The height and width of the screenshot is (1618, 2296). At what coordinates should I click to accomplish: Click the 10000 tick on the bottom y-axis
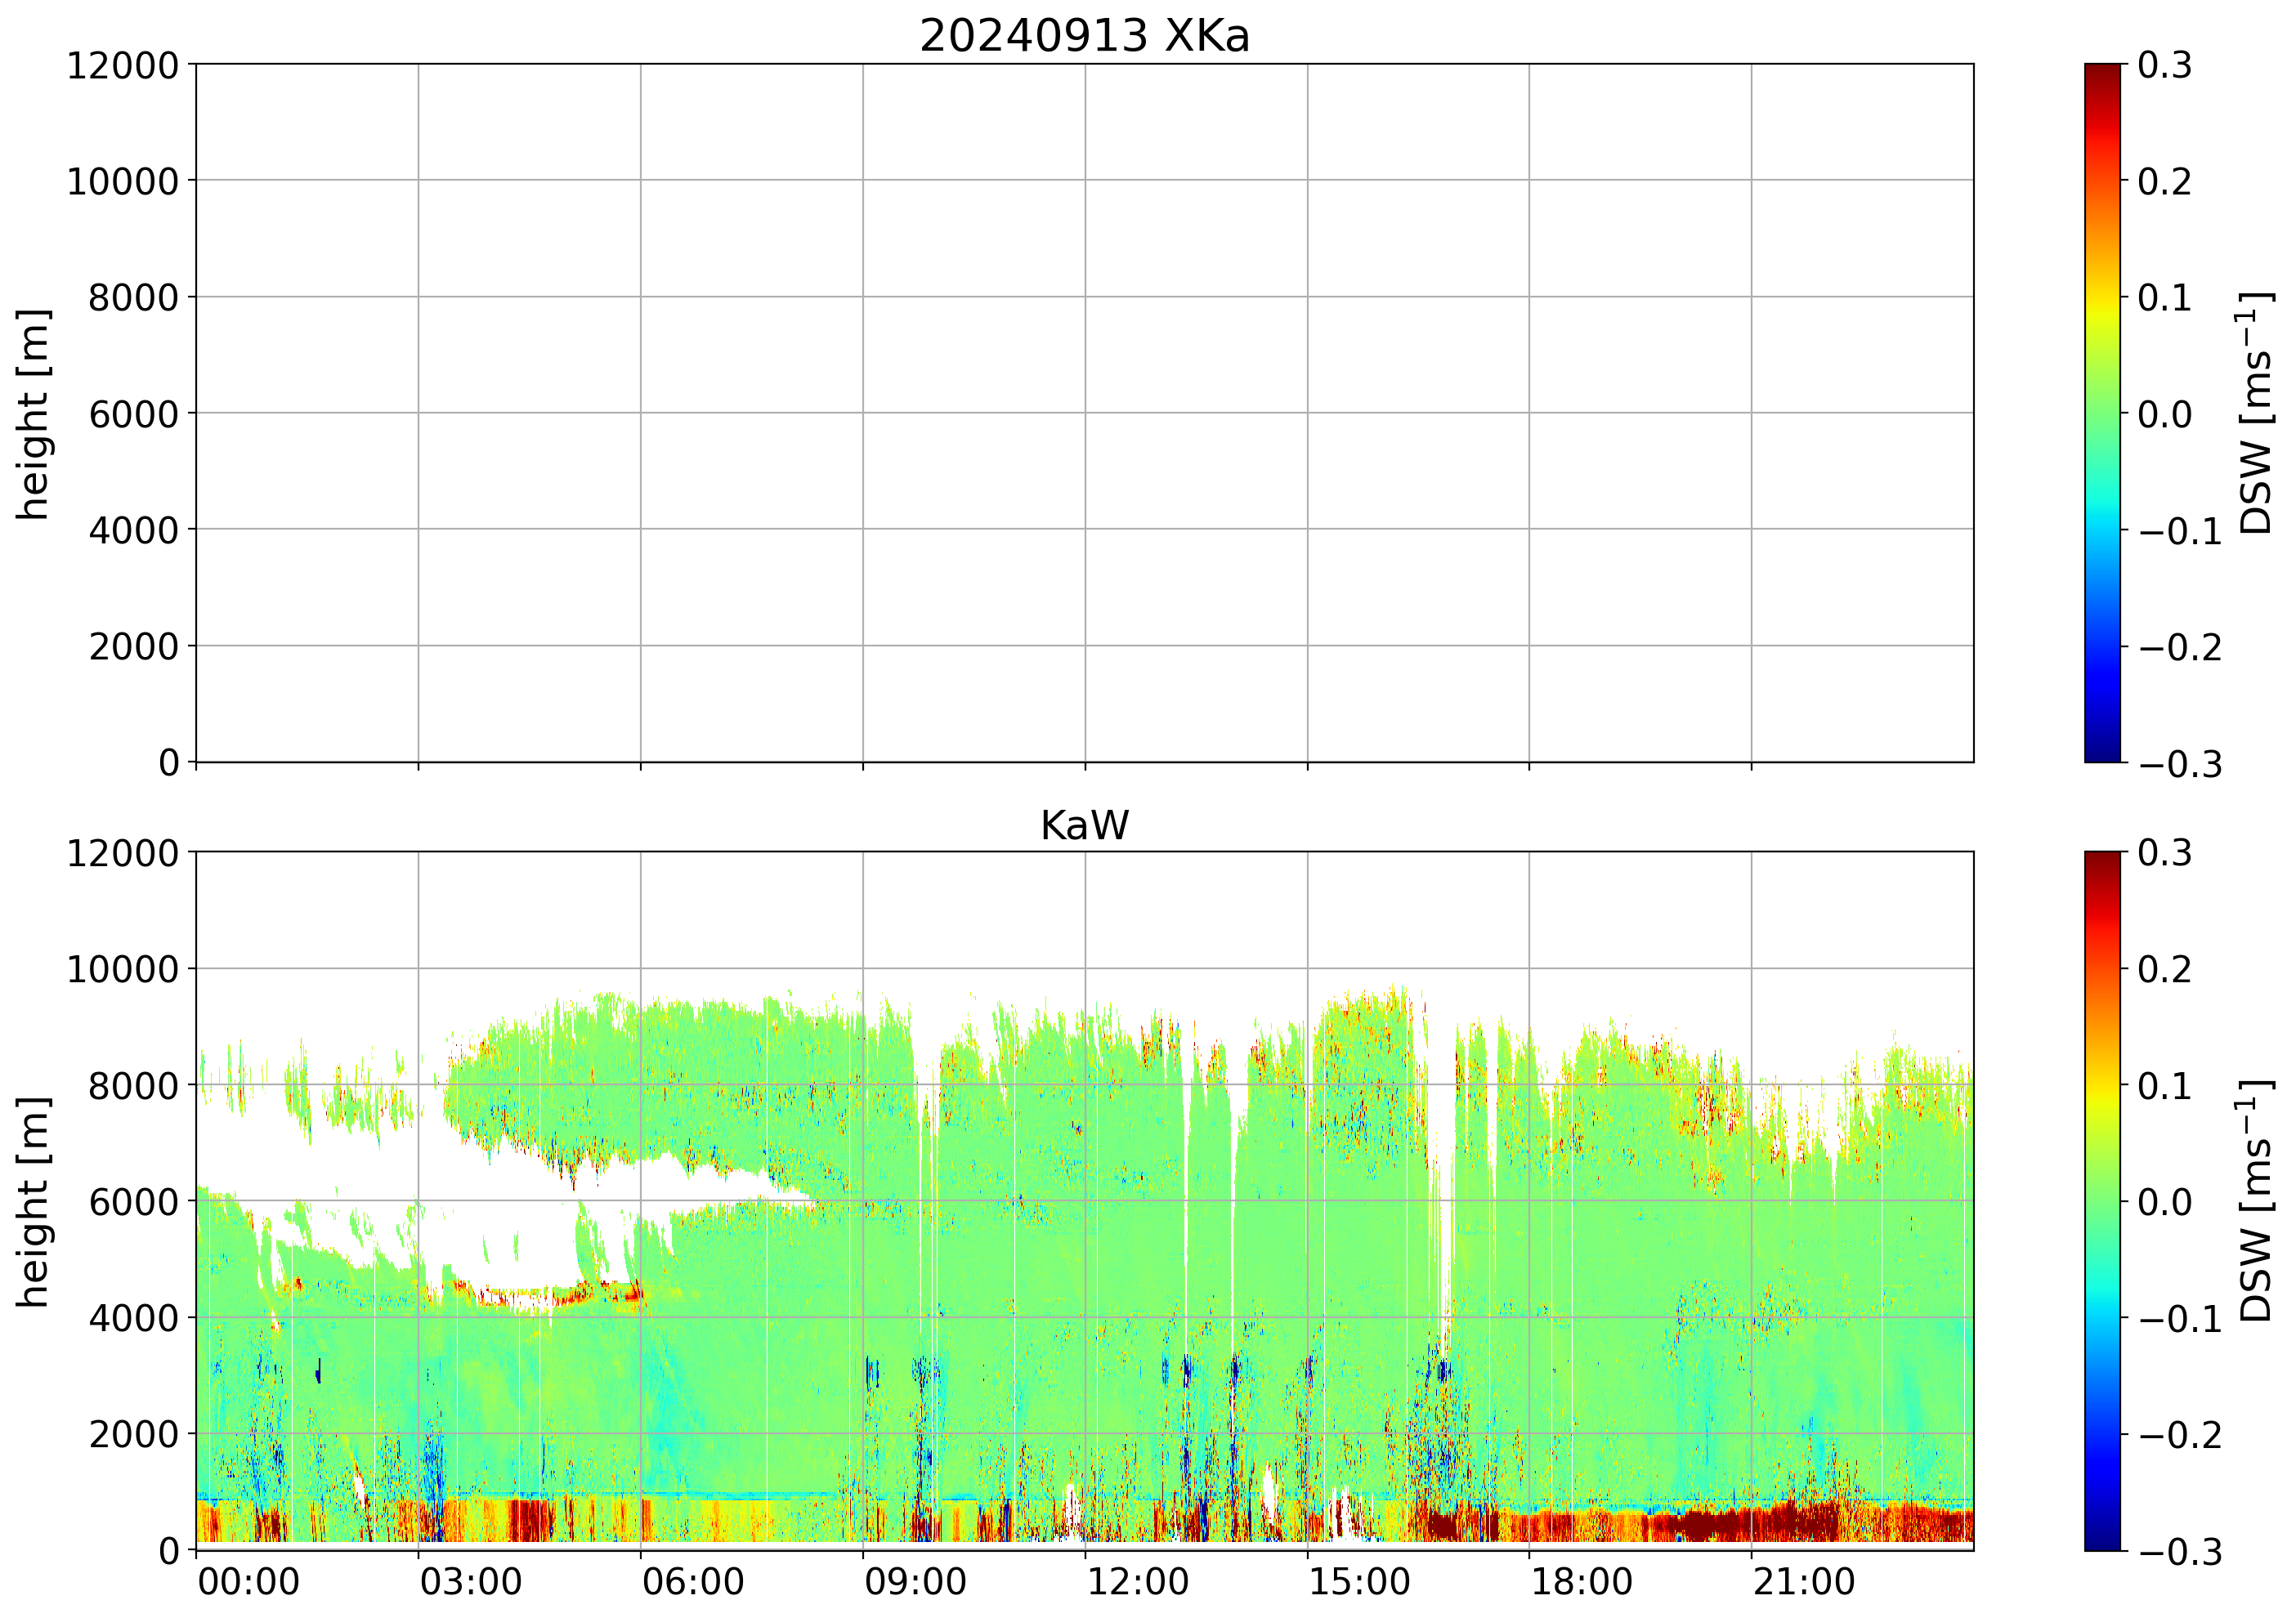click(122, 970)
